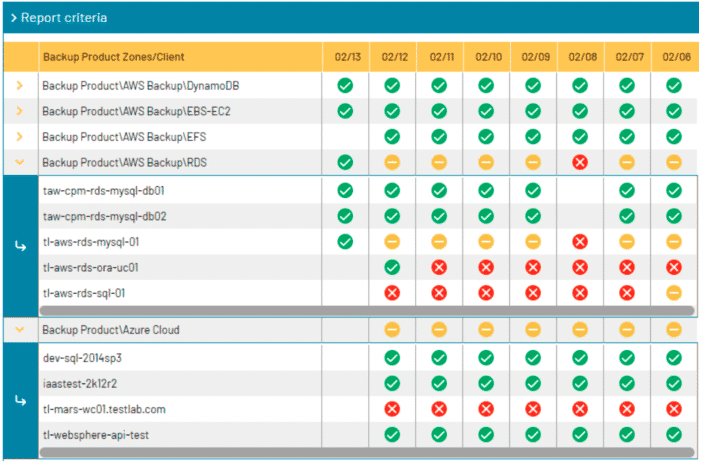702x464 pixels.
Task: Expand the AWS Backup\EFS row chevron
Action: tap(20, 136)
